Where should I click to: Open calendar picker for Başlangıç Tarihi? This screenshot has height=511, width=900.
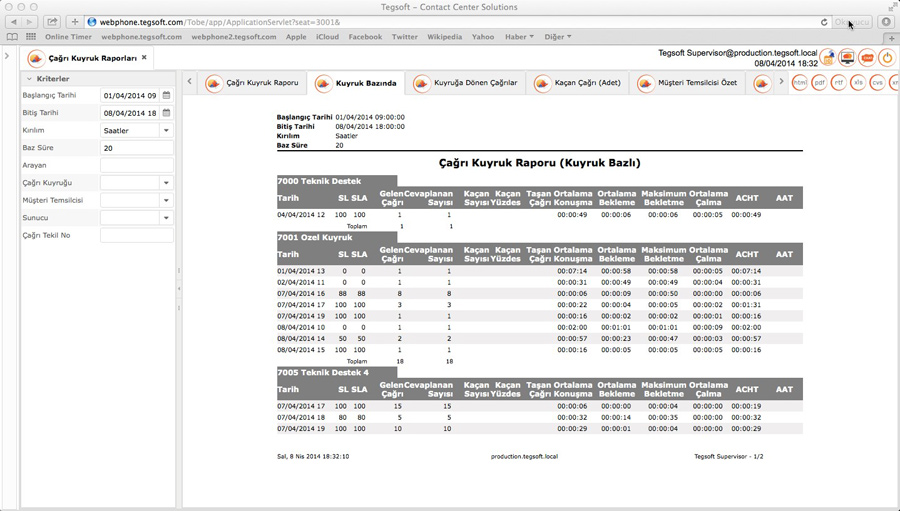[x=166, y=96]
